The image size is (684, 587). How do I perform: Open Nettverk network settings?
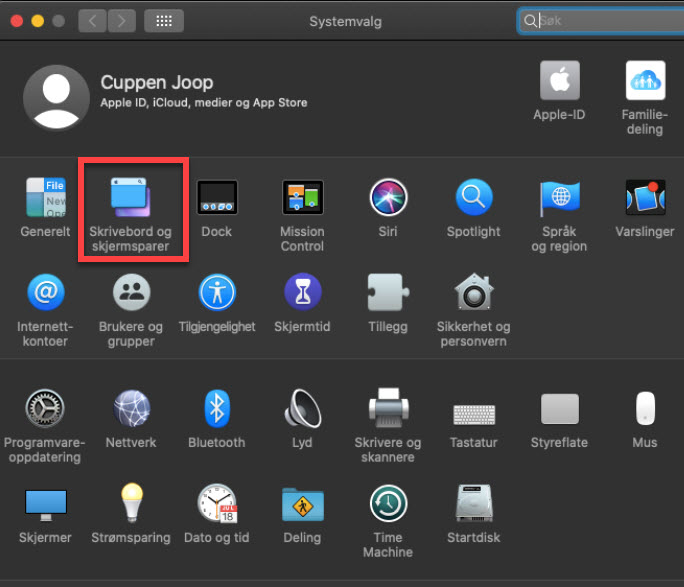pyautogui.click(x=130, y=409)
